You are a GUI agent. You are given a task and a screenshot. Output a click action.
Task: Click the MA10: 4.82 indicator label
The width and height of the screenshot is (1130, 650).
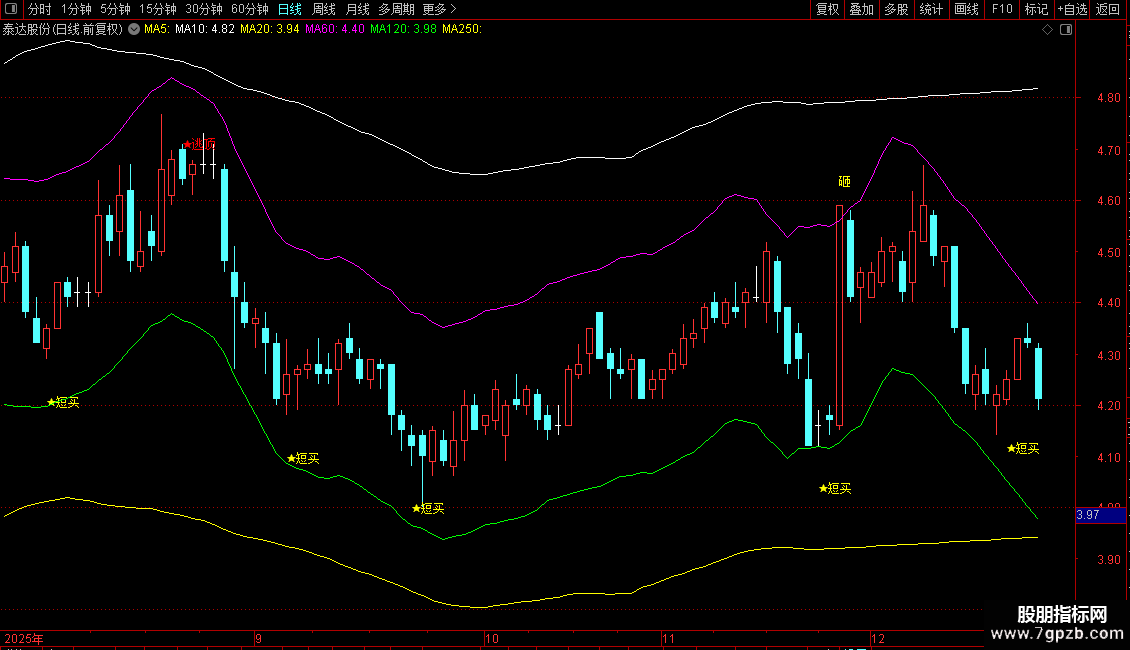pyautogui.click(x=205, y=29)
